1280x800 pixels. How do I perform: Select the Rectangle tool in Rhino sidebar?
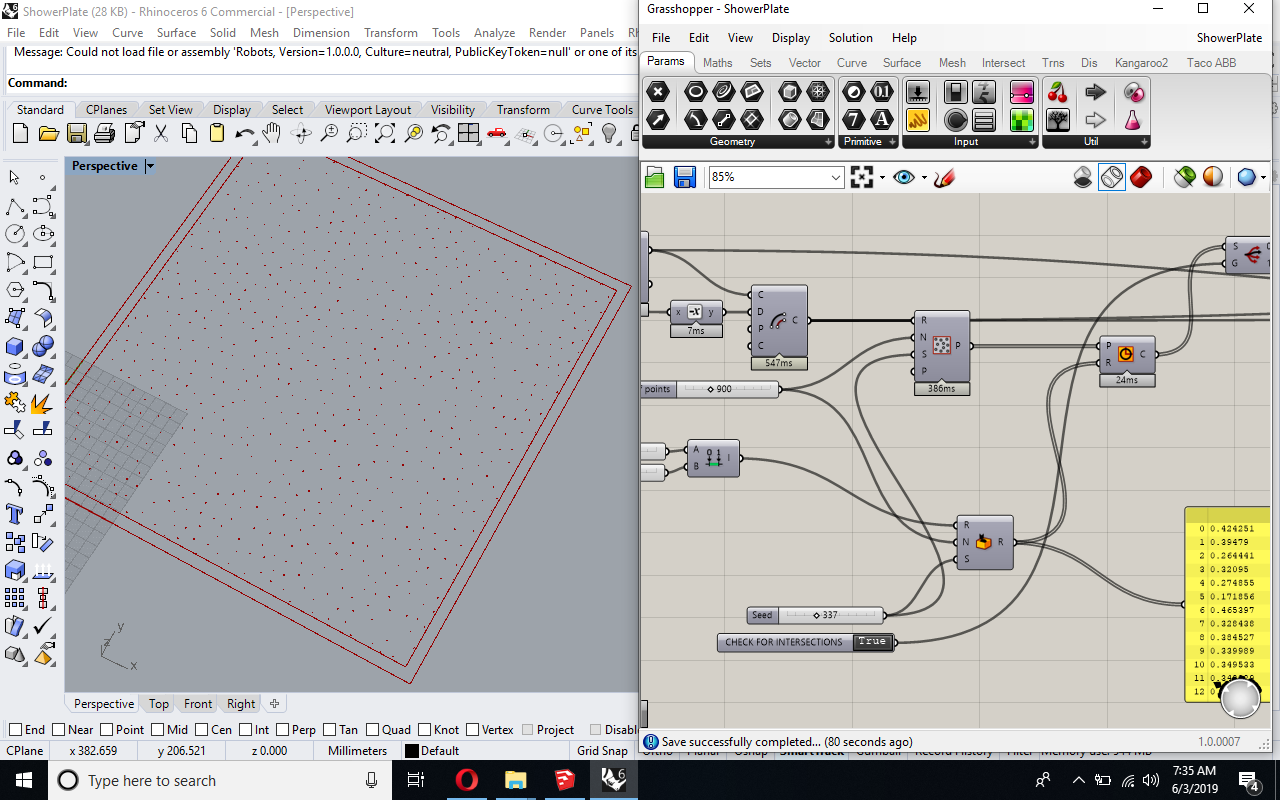point(43,263)
